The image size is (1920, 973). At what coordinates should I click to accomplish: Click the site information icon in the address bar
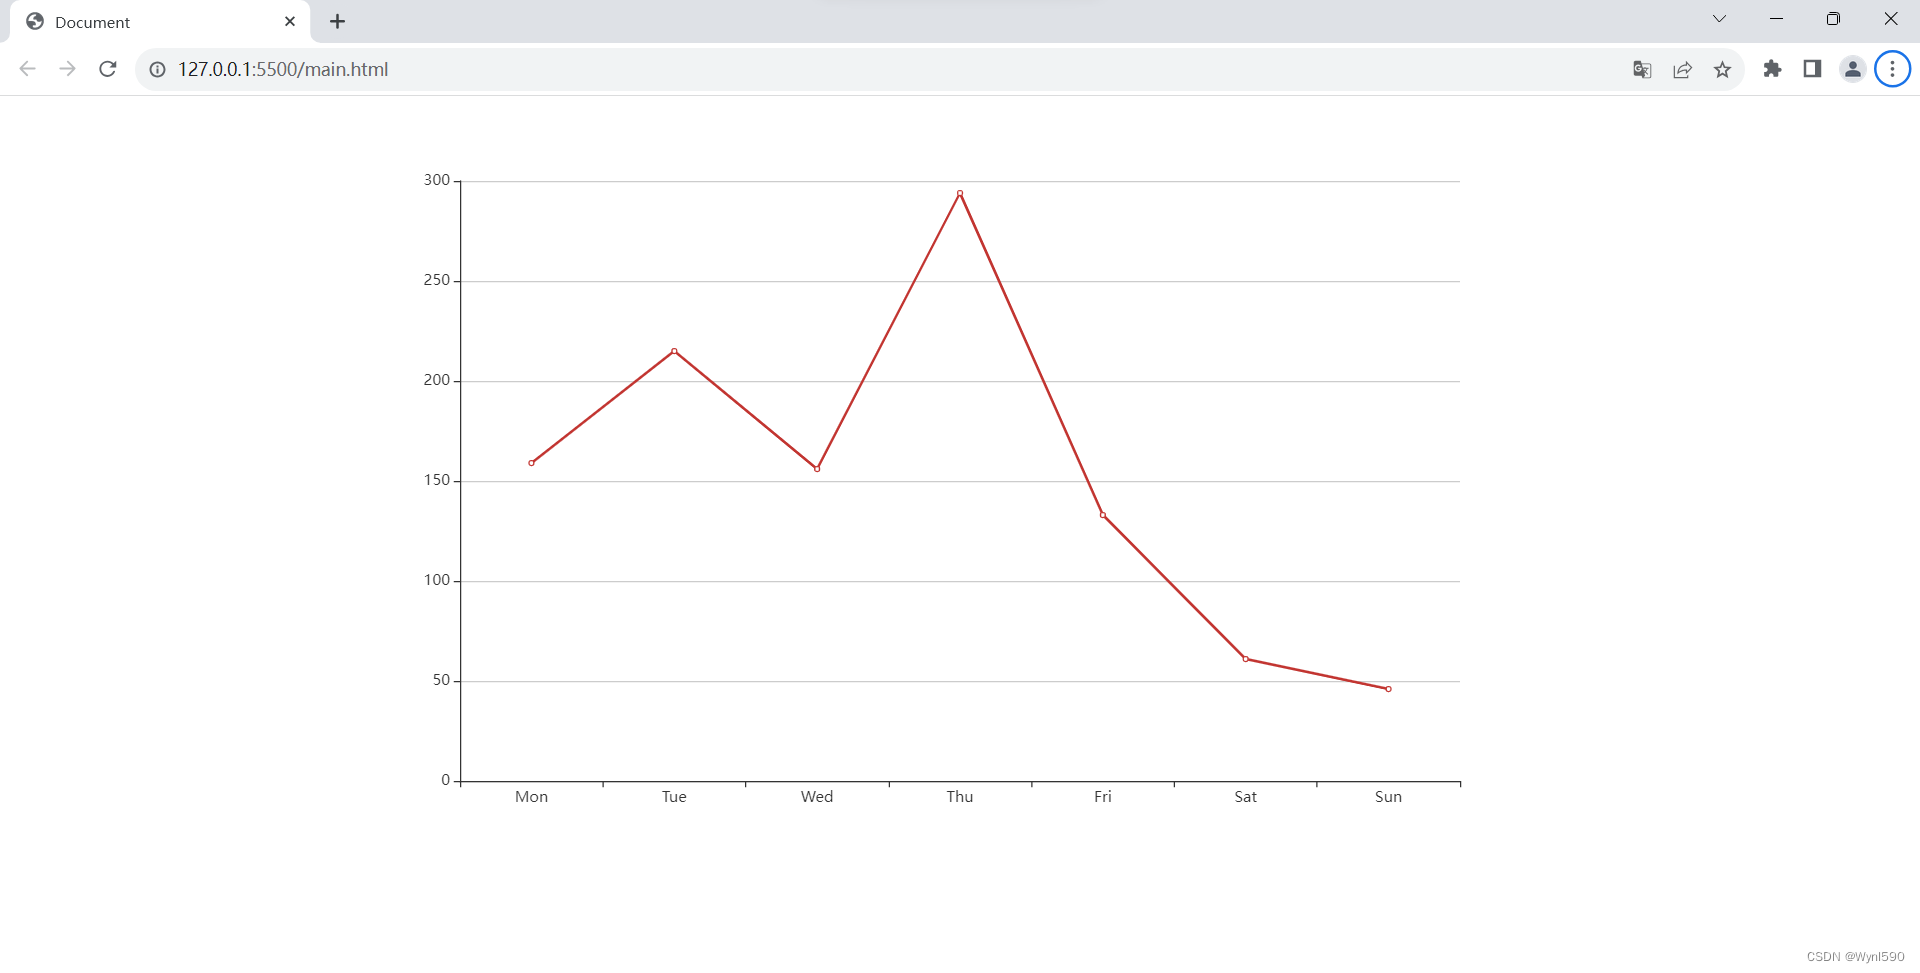157,69
